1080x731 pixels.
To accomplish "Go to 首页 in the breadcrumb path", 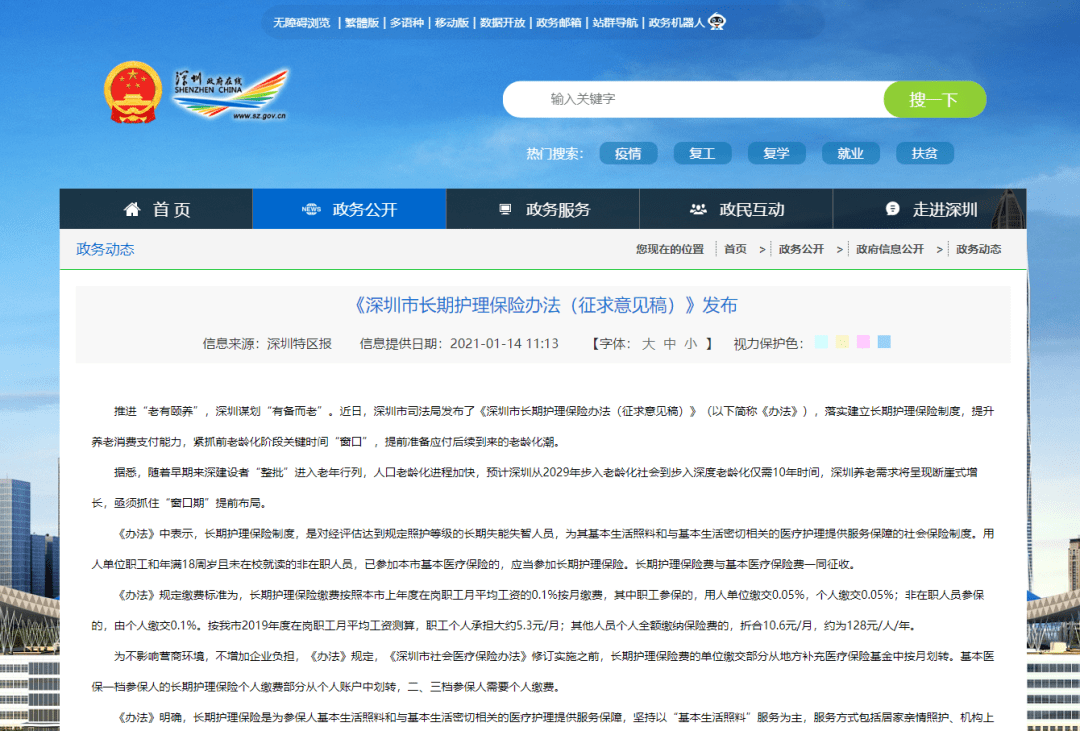I will pos(735,249).
